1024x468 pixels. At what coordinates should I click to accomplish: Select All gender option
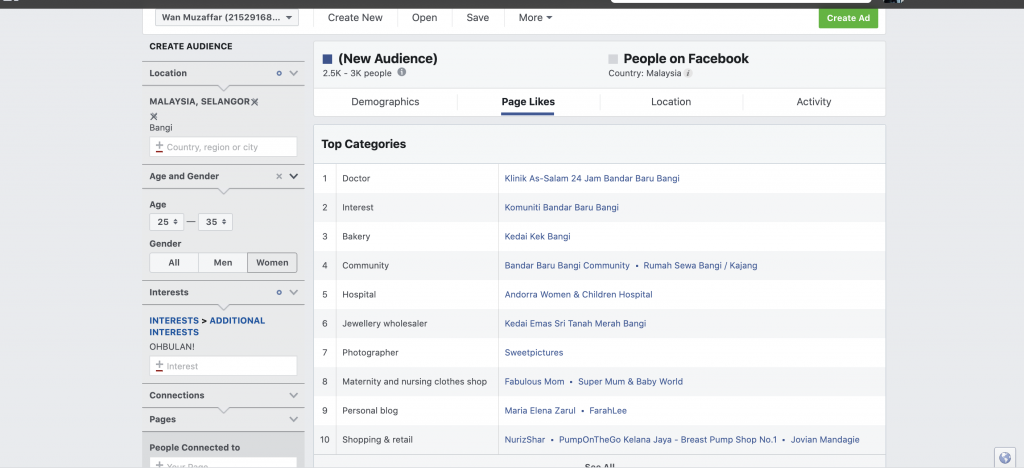174,262
